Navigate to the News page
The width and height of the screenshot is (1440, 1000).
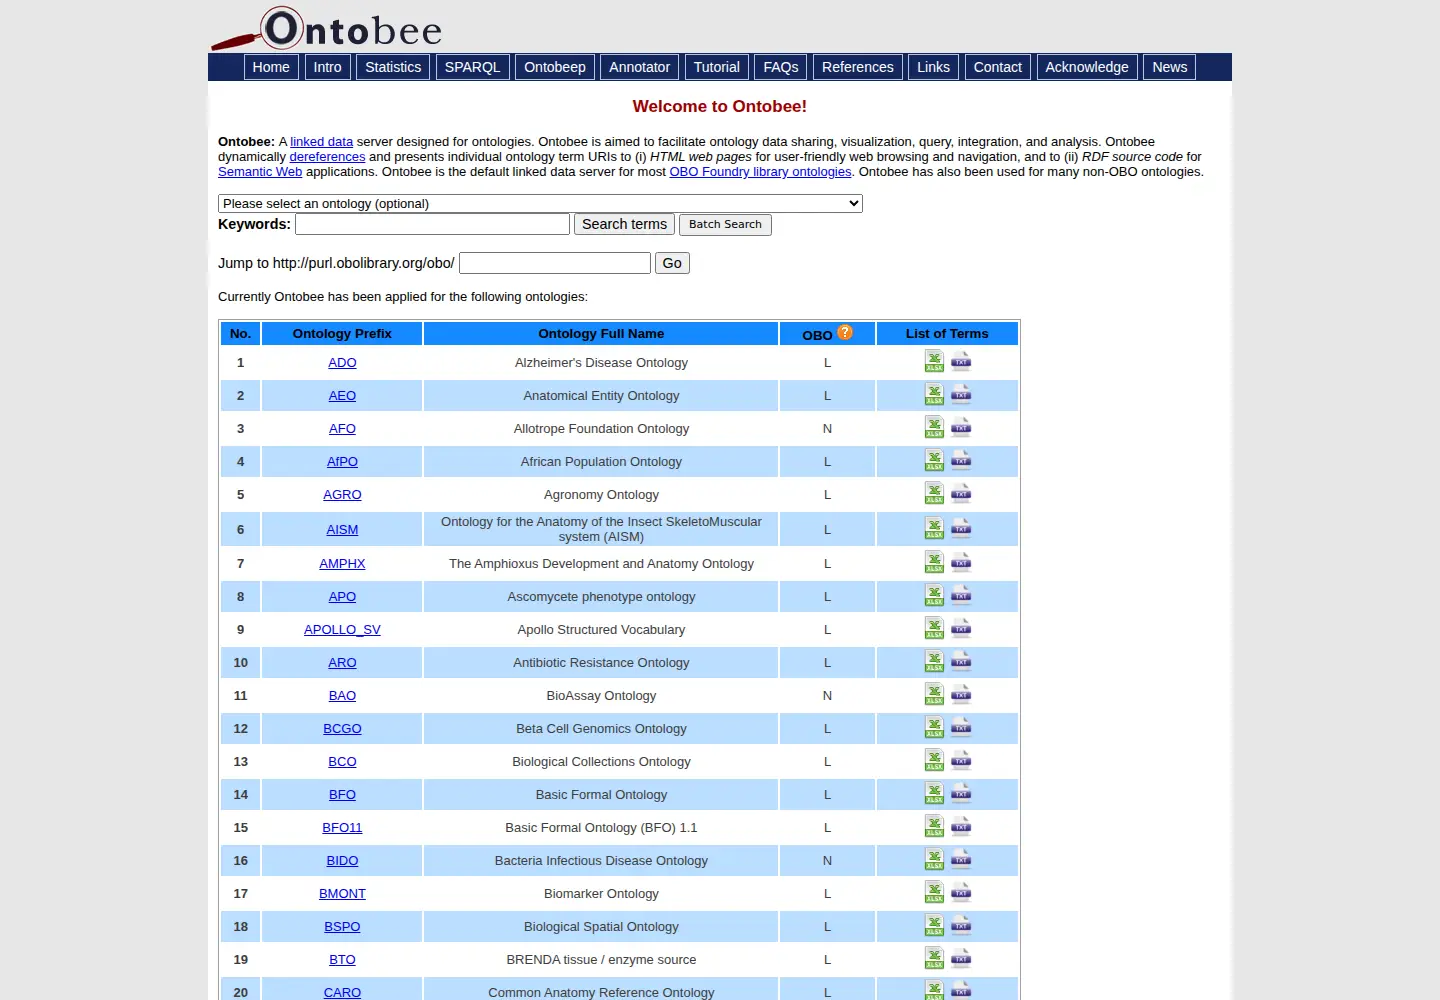pos(1169,67)
